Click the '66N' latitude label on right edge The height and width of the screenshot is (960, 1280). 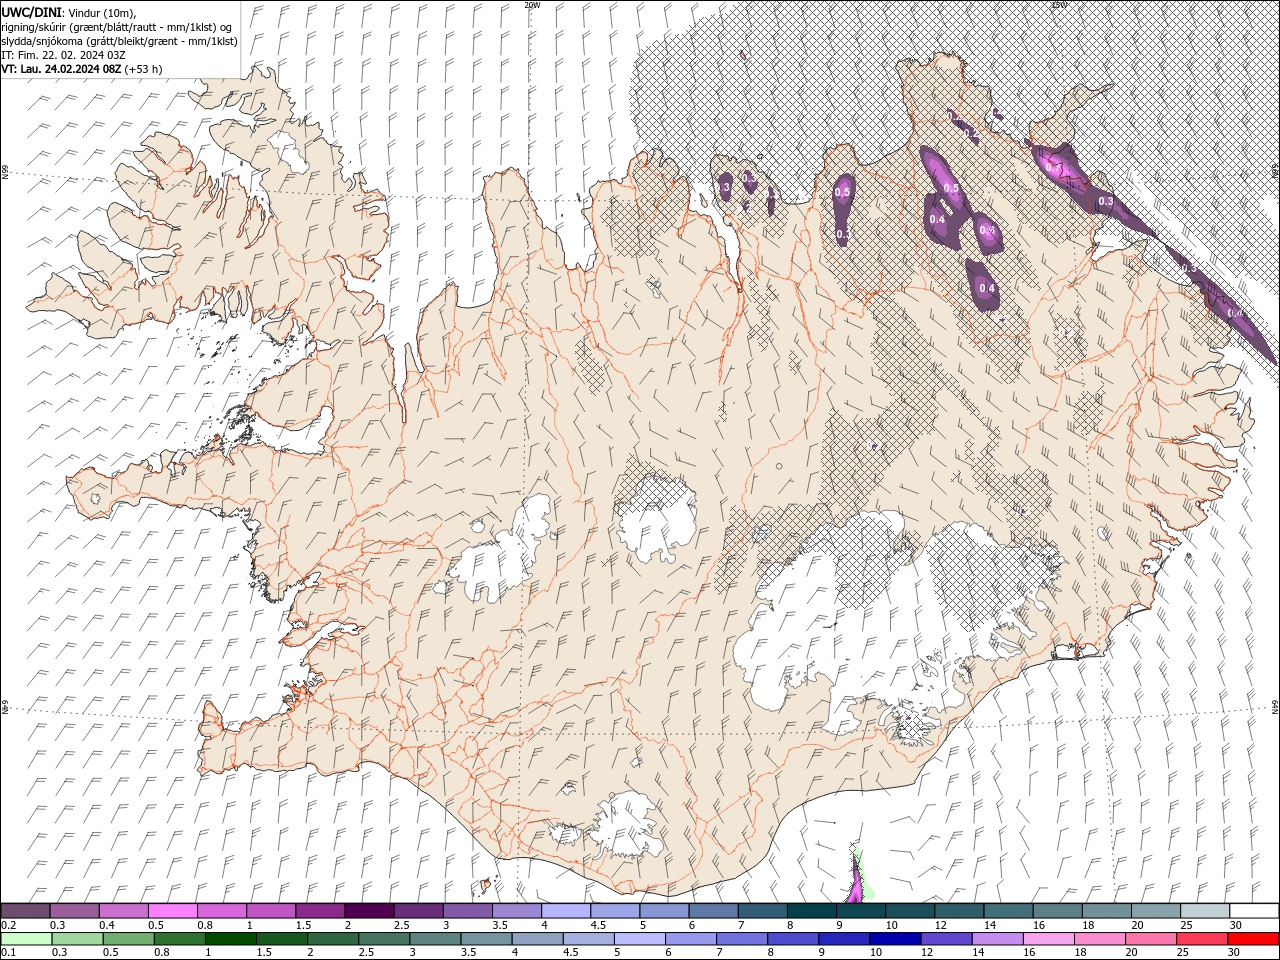pos(1275,171)
